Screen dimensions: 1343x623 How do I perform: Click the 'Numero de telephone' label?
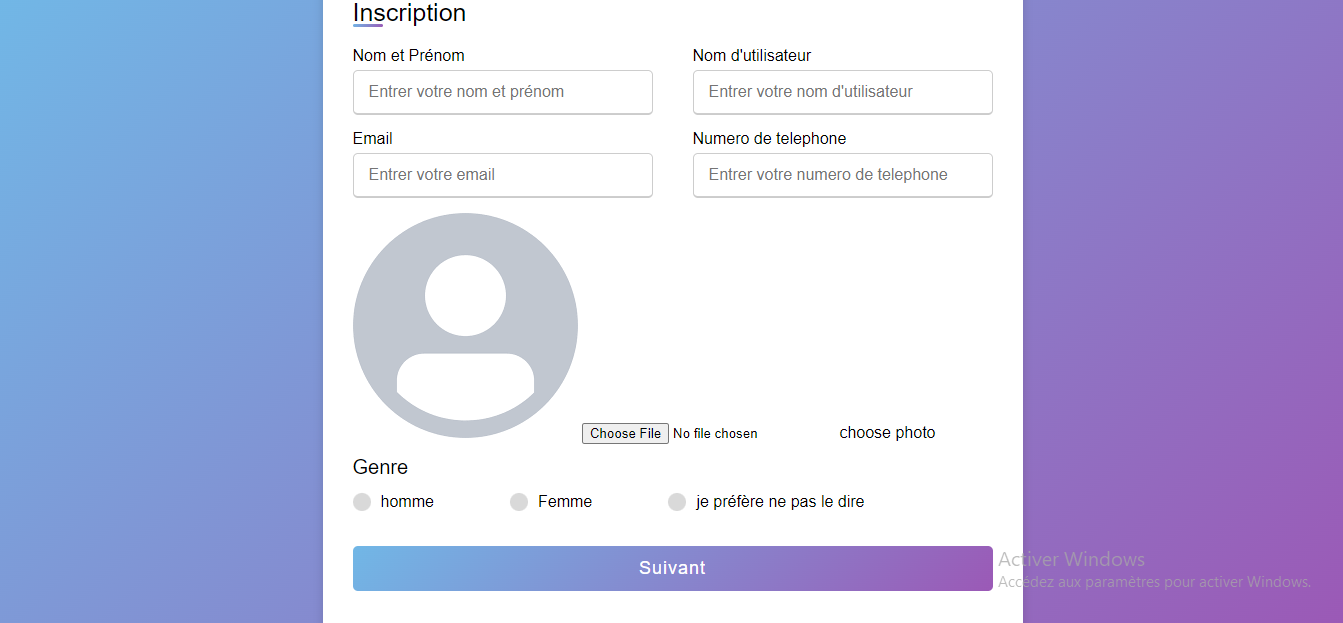click(769, 138)
